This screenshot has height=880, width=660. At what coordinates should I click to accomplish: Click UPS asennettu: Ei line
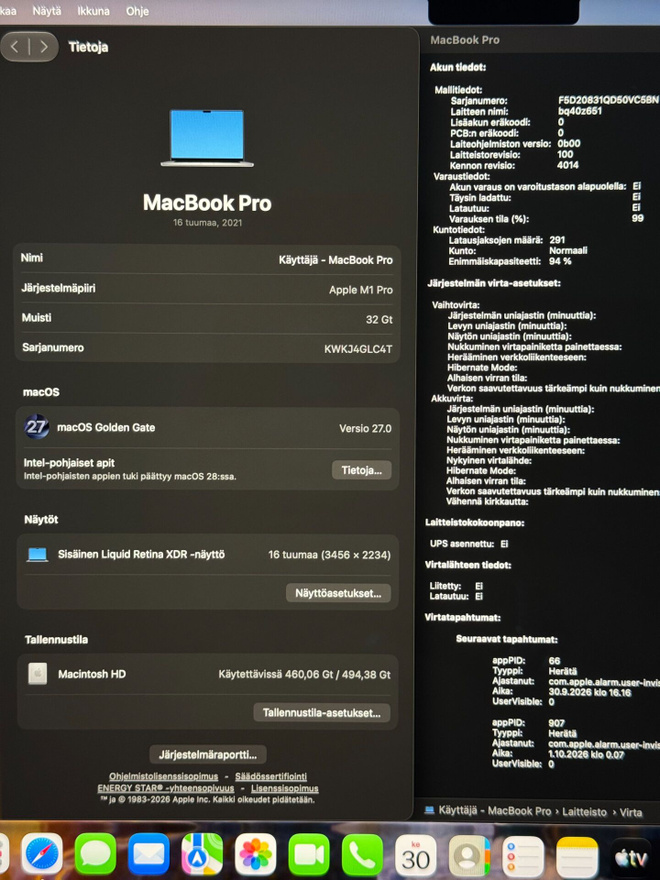tap(469, 543)
